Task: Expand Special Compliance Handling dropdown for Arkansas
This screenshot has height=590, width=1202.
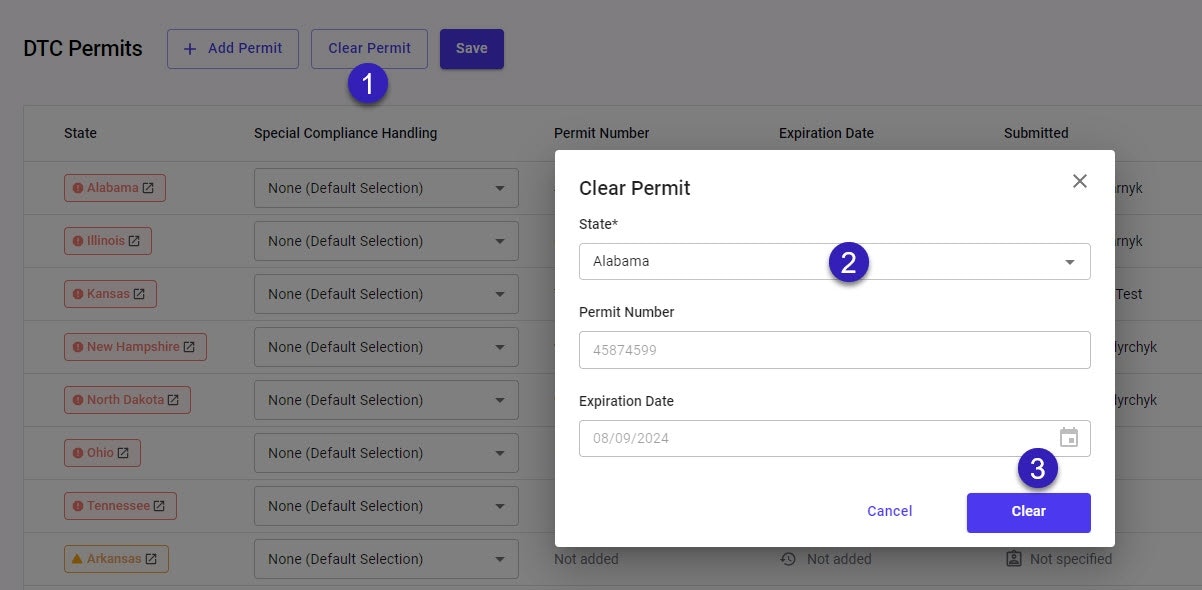Action: 386,559
